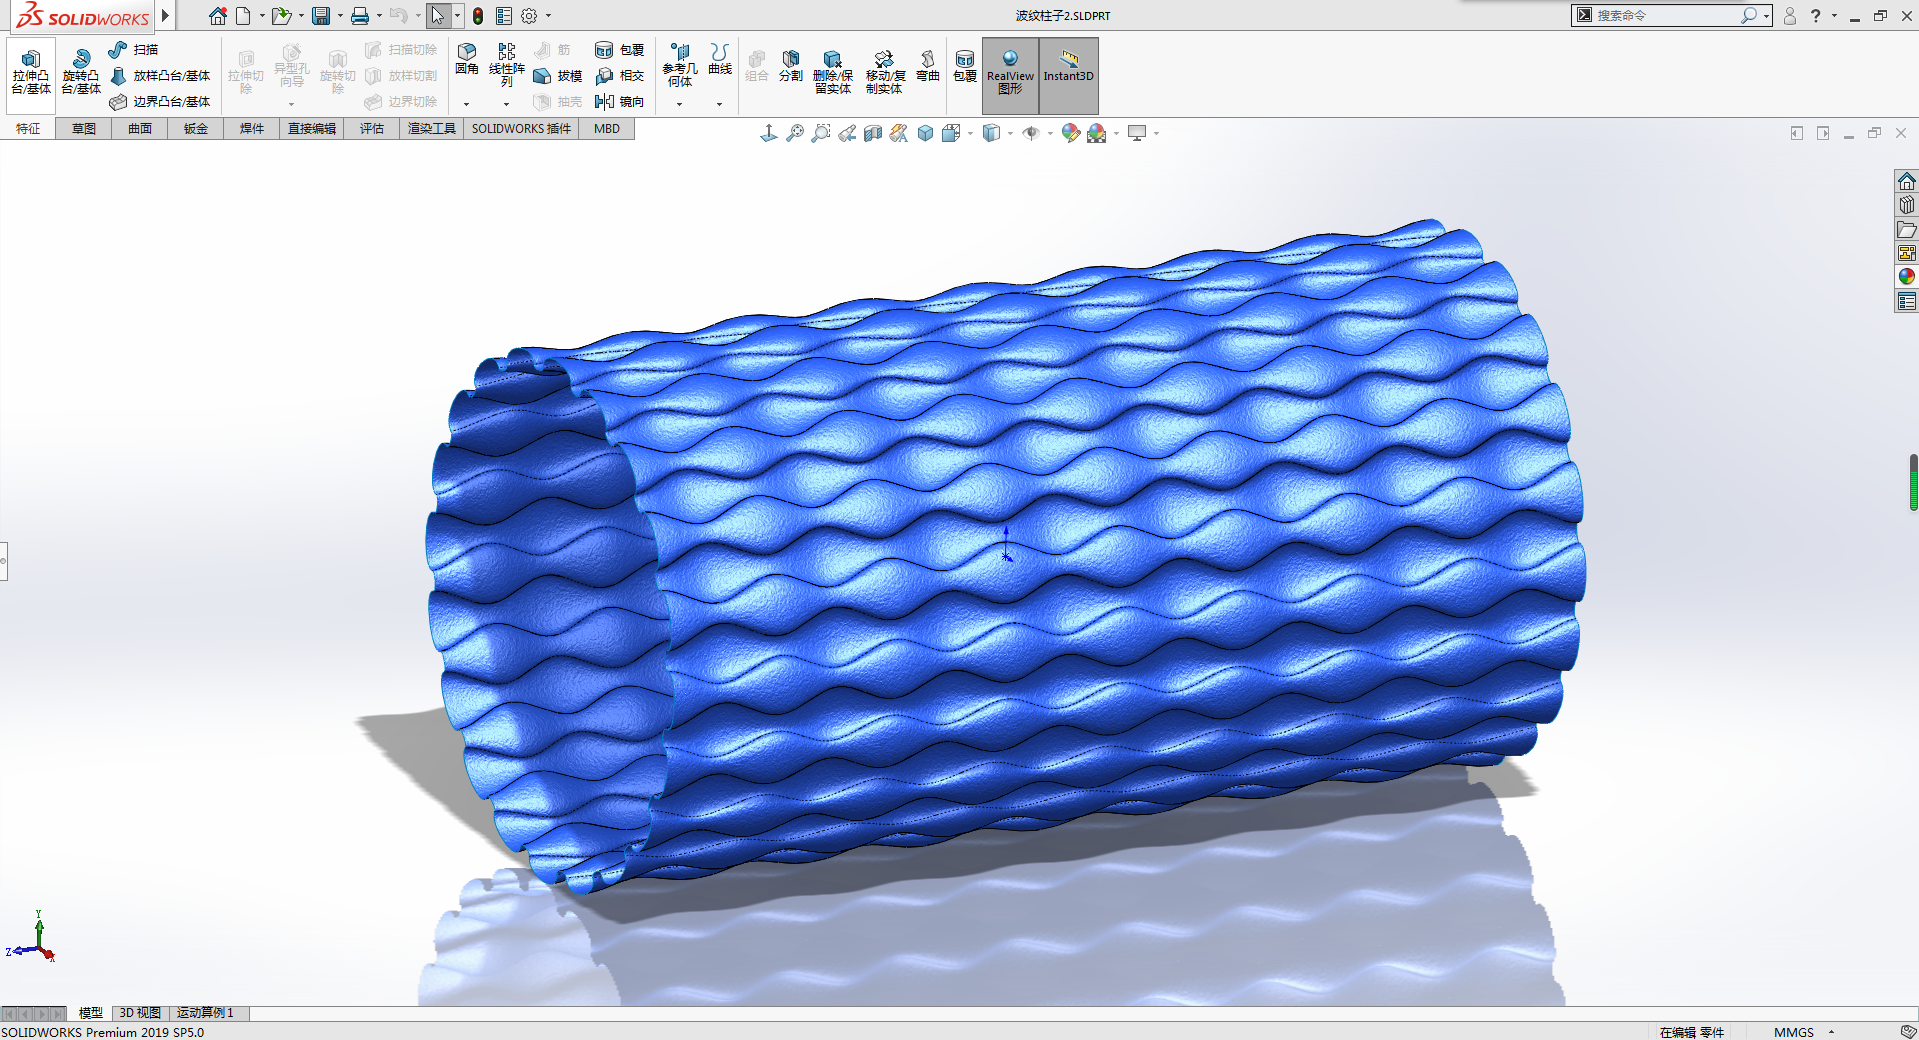Expand the SOLIDWORKS menu arrow beside the logo
The width and height of the screenshot is (1919, 1040).
(166, 16)
